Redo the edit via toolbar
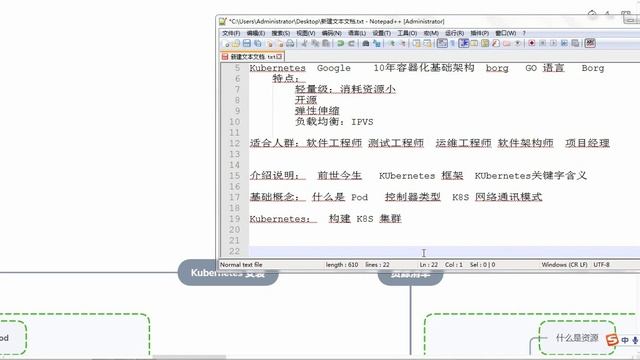This screenshot has width=640, height=360. (x=351, y=43)
